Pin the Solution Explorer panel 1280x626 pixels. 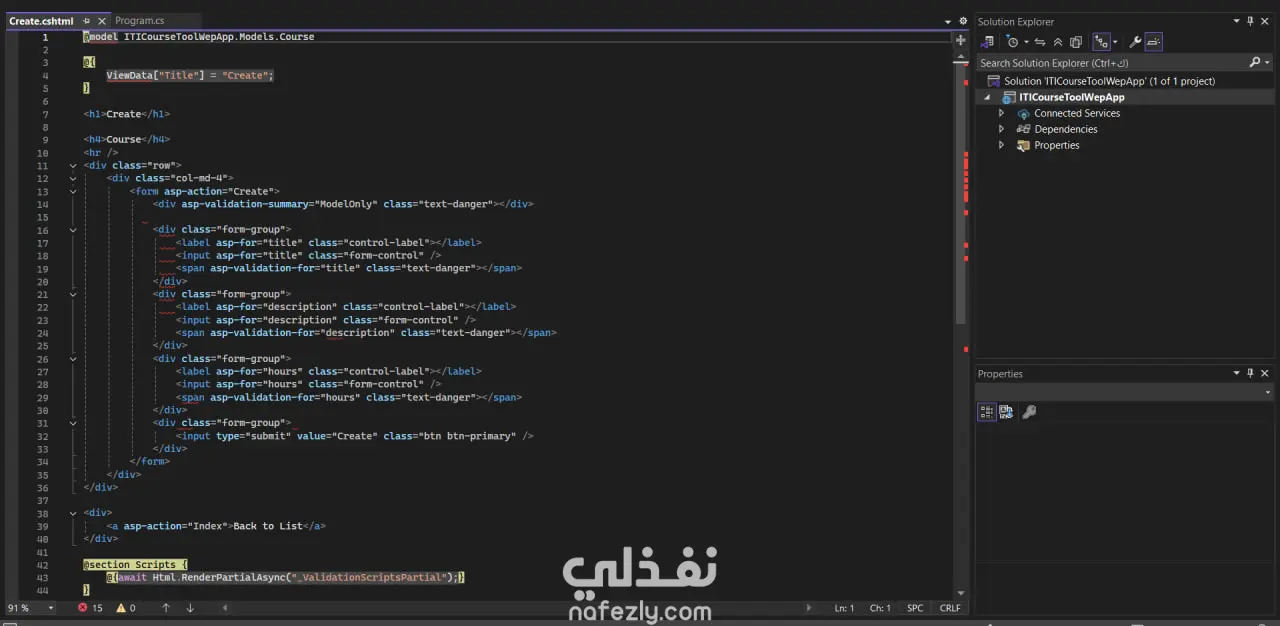tap(1250, 21)
